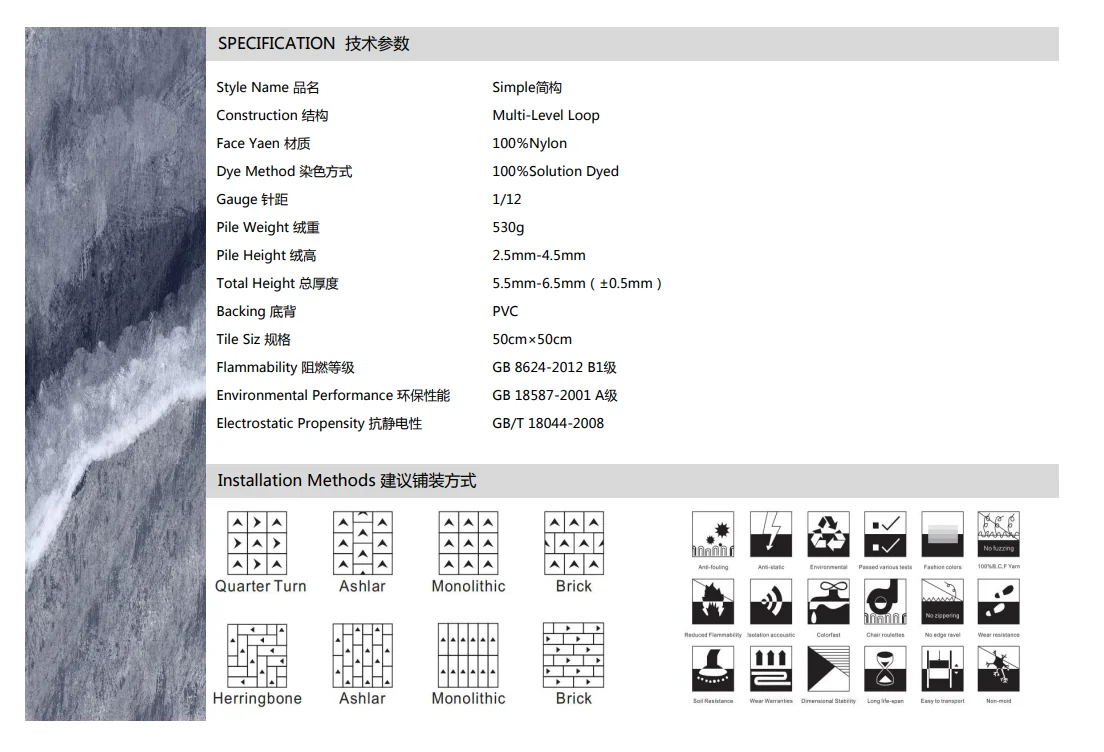Screen dimensions: 1104x752
Task: Open the Herringbone pattern diagram
Action: tap(257, 656)
